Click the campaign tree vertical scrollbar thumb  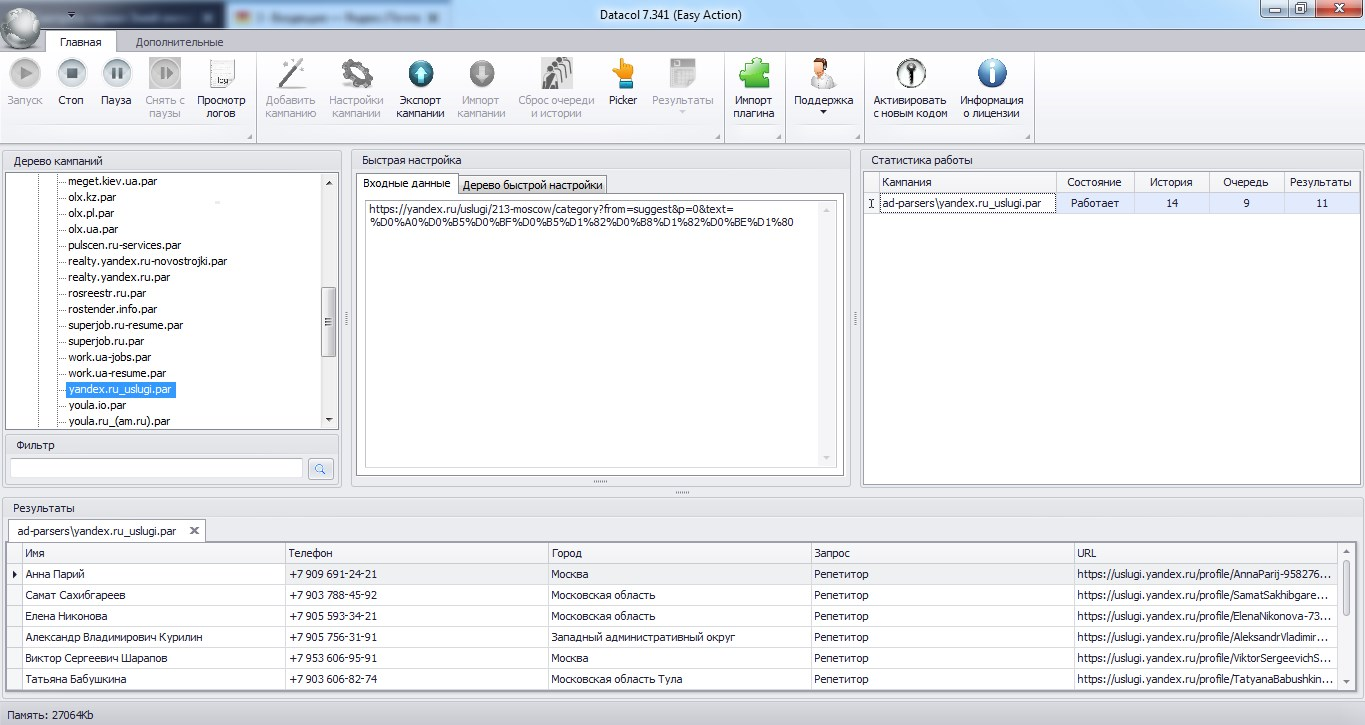[x=329, y=322]
